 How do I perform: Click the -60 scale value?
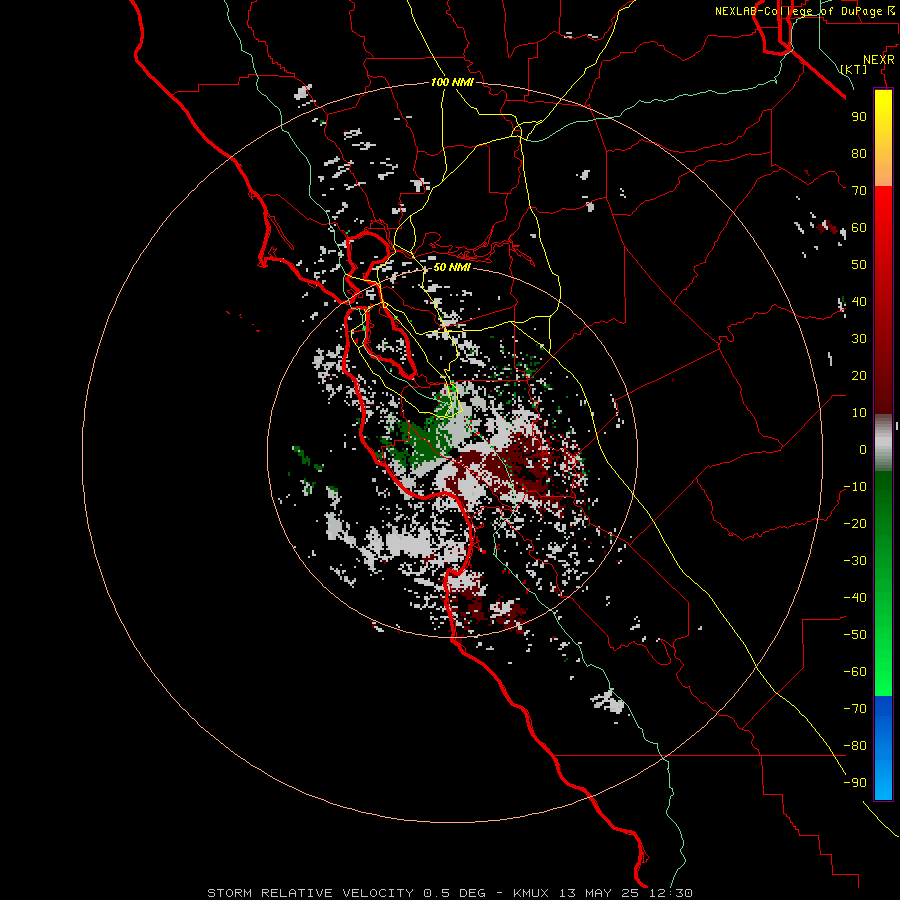(x=855, y=672)
